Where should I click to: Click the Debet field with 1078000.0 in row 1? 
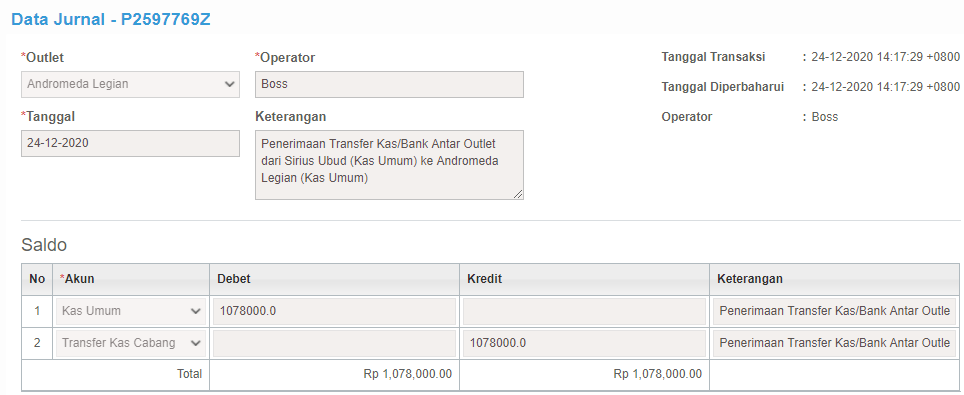pos(334,311)
